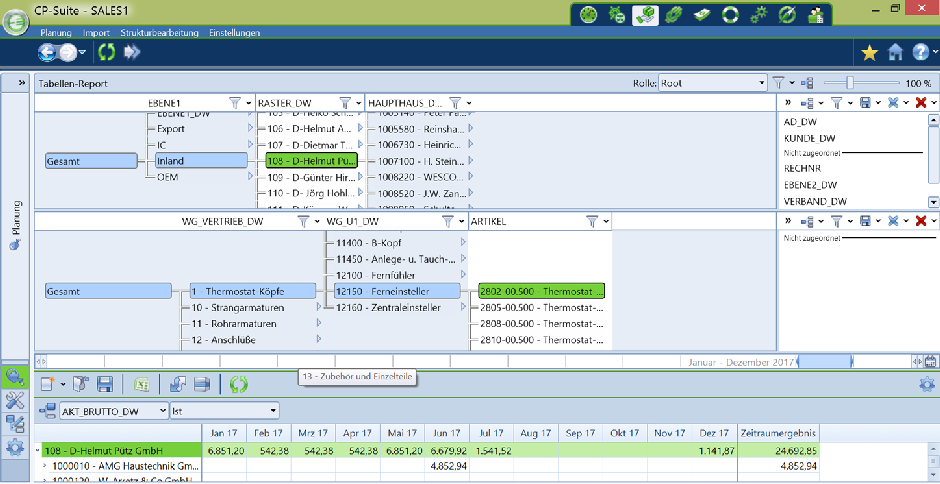Viewport: 940px width, 484px height.
Task: Click the double-arrow skip forward icon
Action: (132, 53)
